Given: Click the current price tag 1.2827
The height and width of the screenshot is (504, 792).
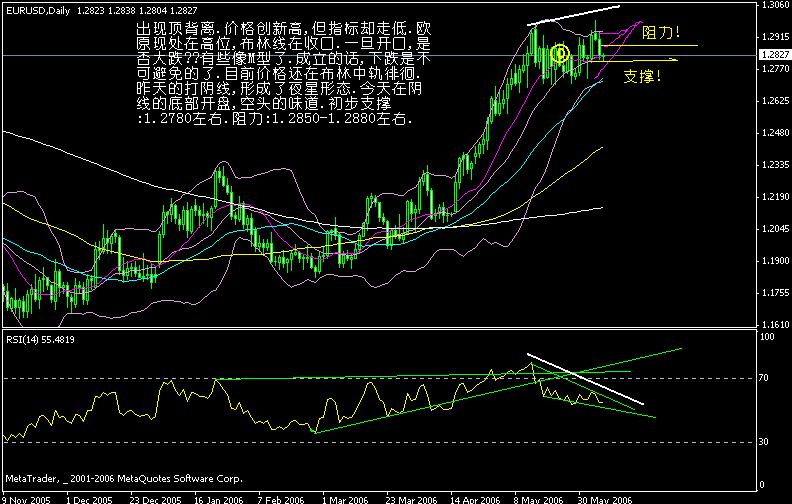Looking at the screenshot, I should point(775,55).
